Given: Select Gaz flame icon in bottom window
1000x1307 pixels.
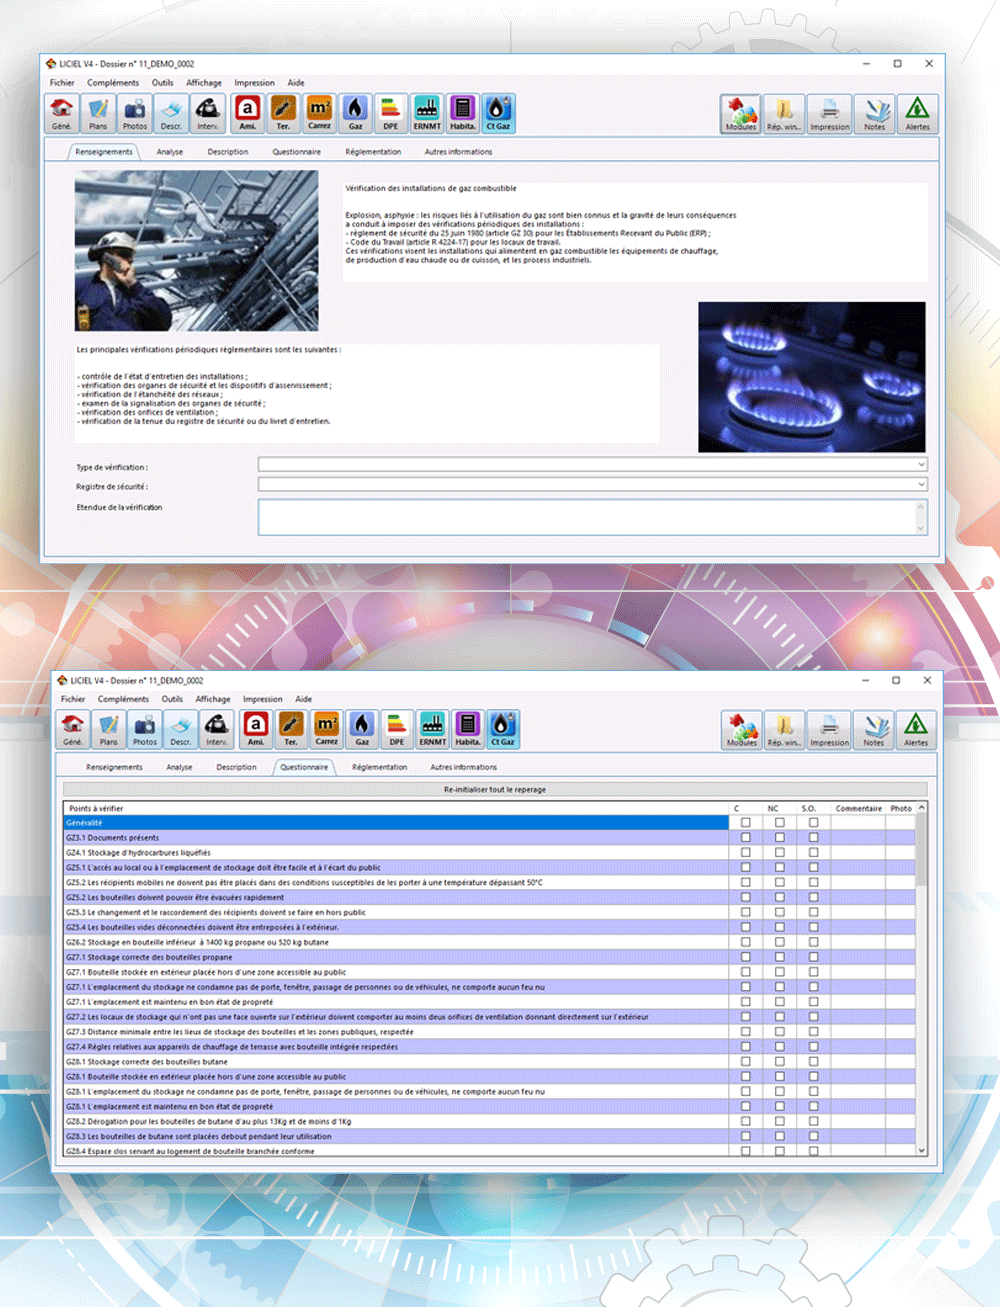Looking at the screenshot, I should point(362,729).
